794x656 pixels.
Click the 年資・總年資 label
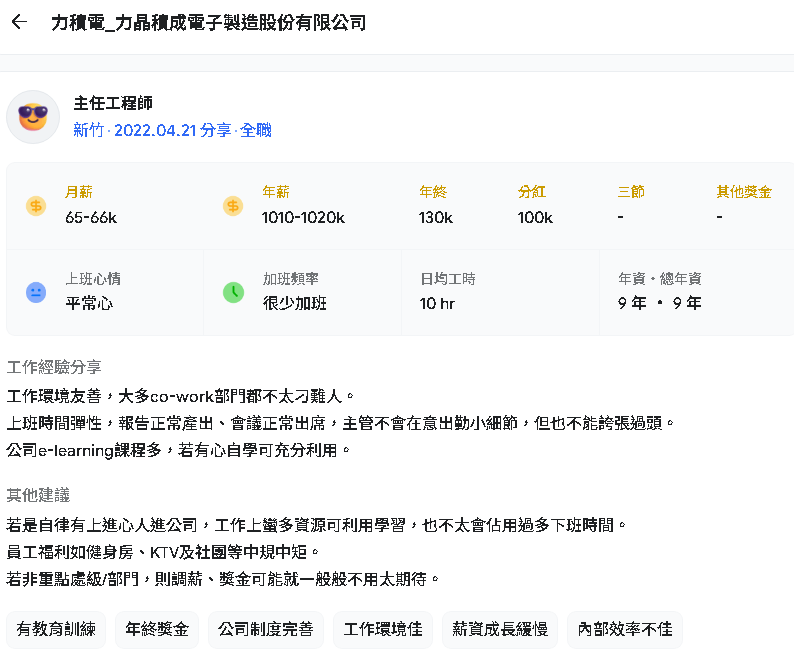660,279
